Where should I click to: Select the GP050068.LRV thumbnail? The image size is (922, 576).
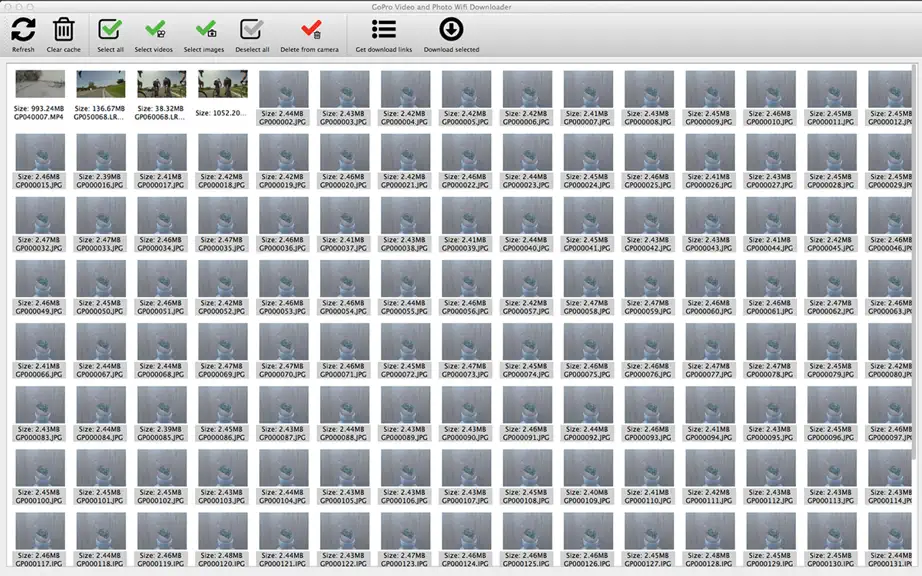pyautogui.click(x=101, y=84)
